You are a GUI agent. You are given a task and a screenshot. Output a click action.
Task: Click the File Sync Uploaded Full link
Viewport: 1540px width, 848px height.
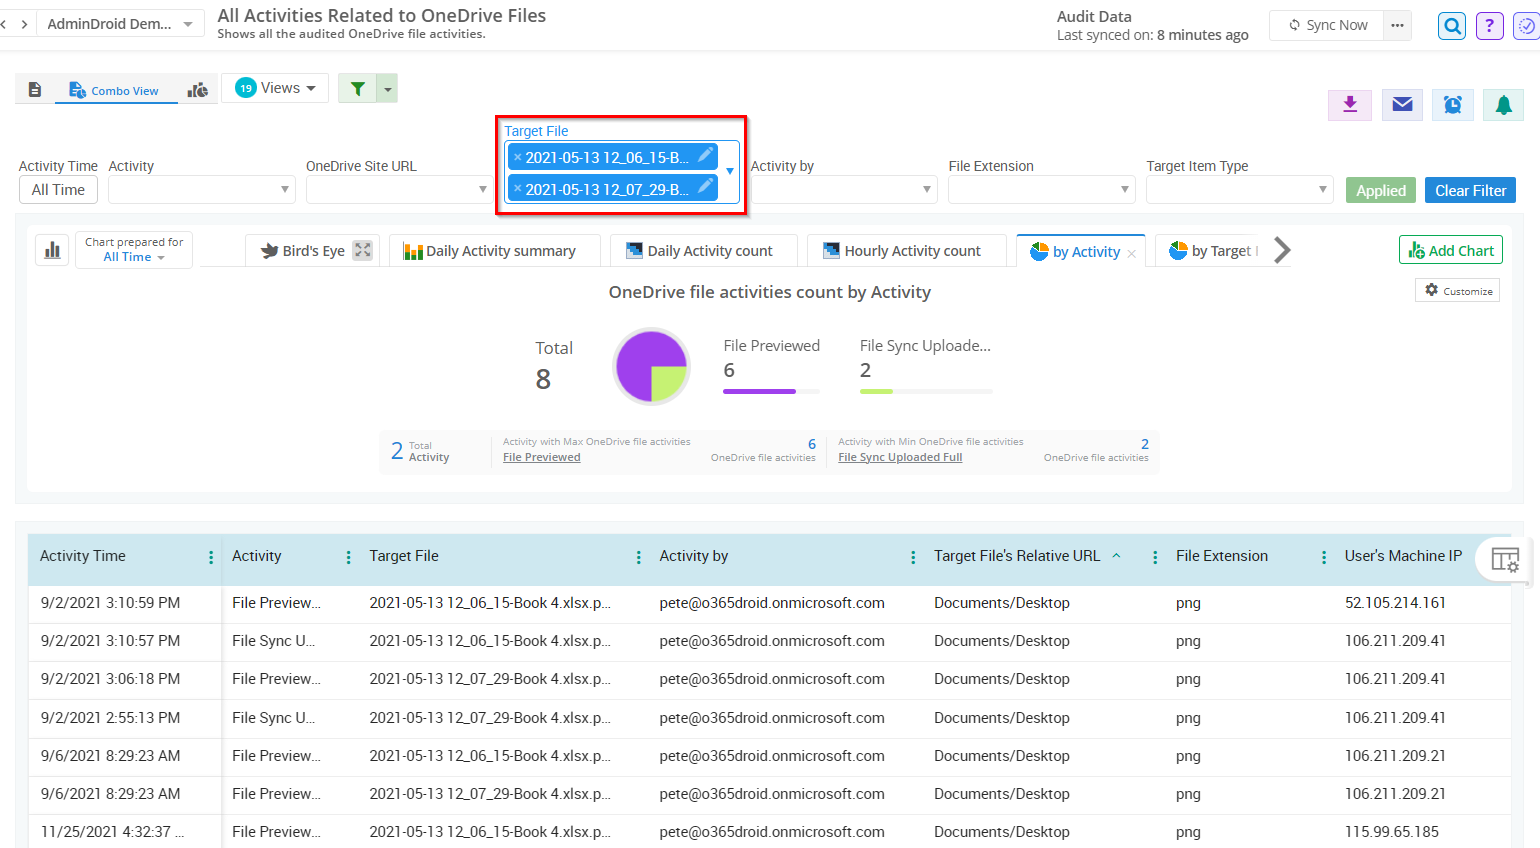[x=900, y=457]
